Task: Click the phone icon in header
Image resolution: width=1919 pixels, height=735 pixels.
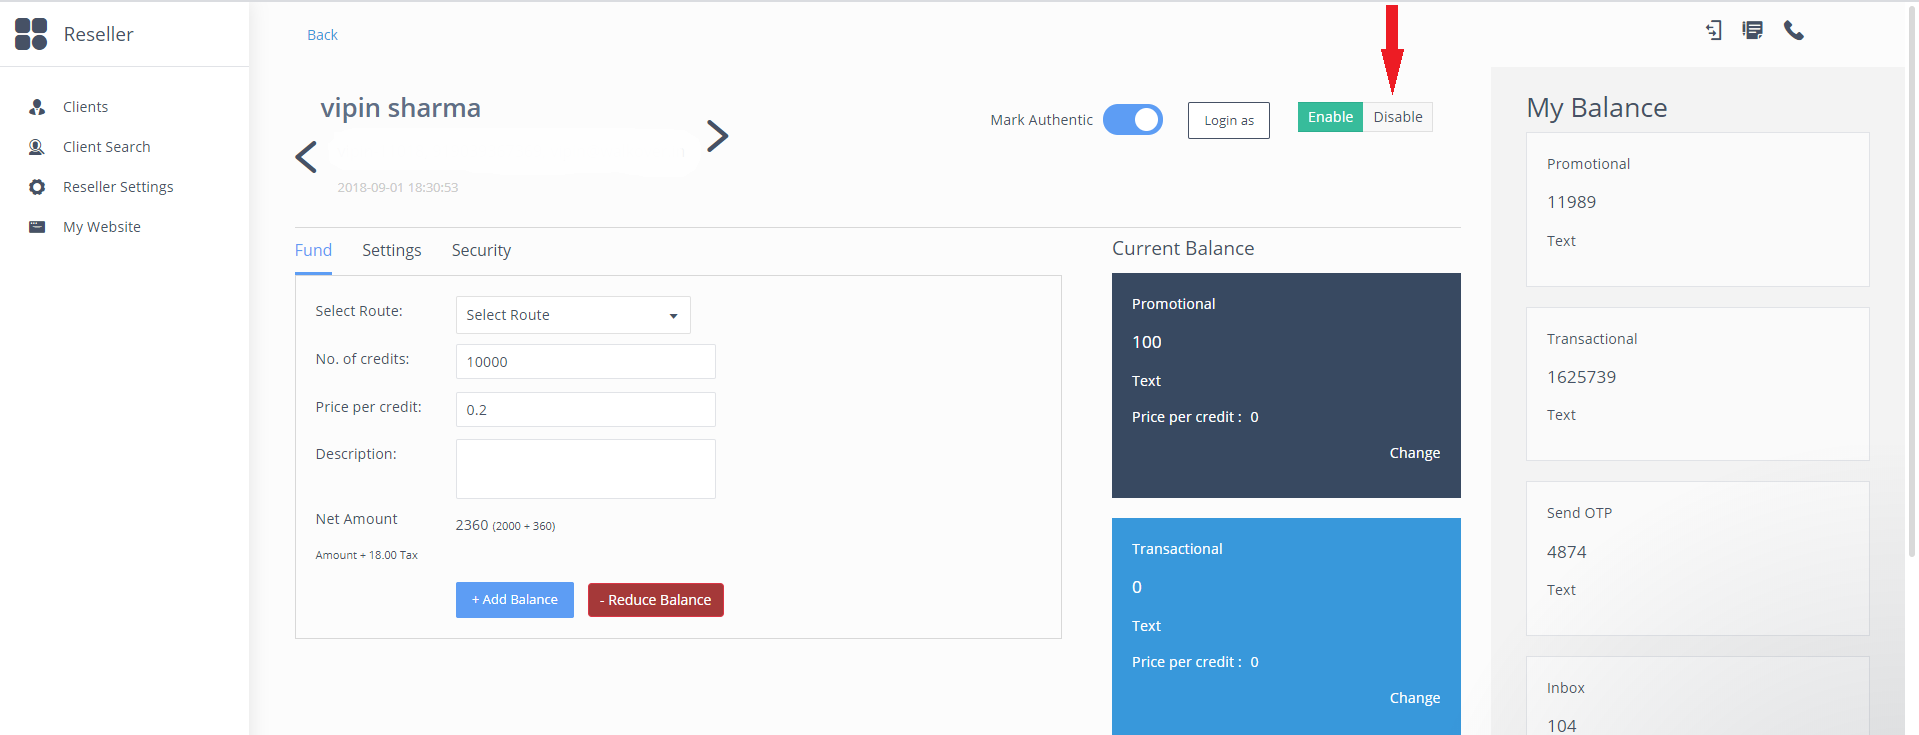Action: [x=1794, y=31]
